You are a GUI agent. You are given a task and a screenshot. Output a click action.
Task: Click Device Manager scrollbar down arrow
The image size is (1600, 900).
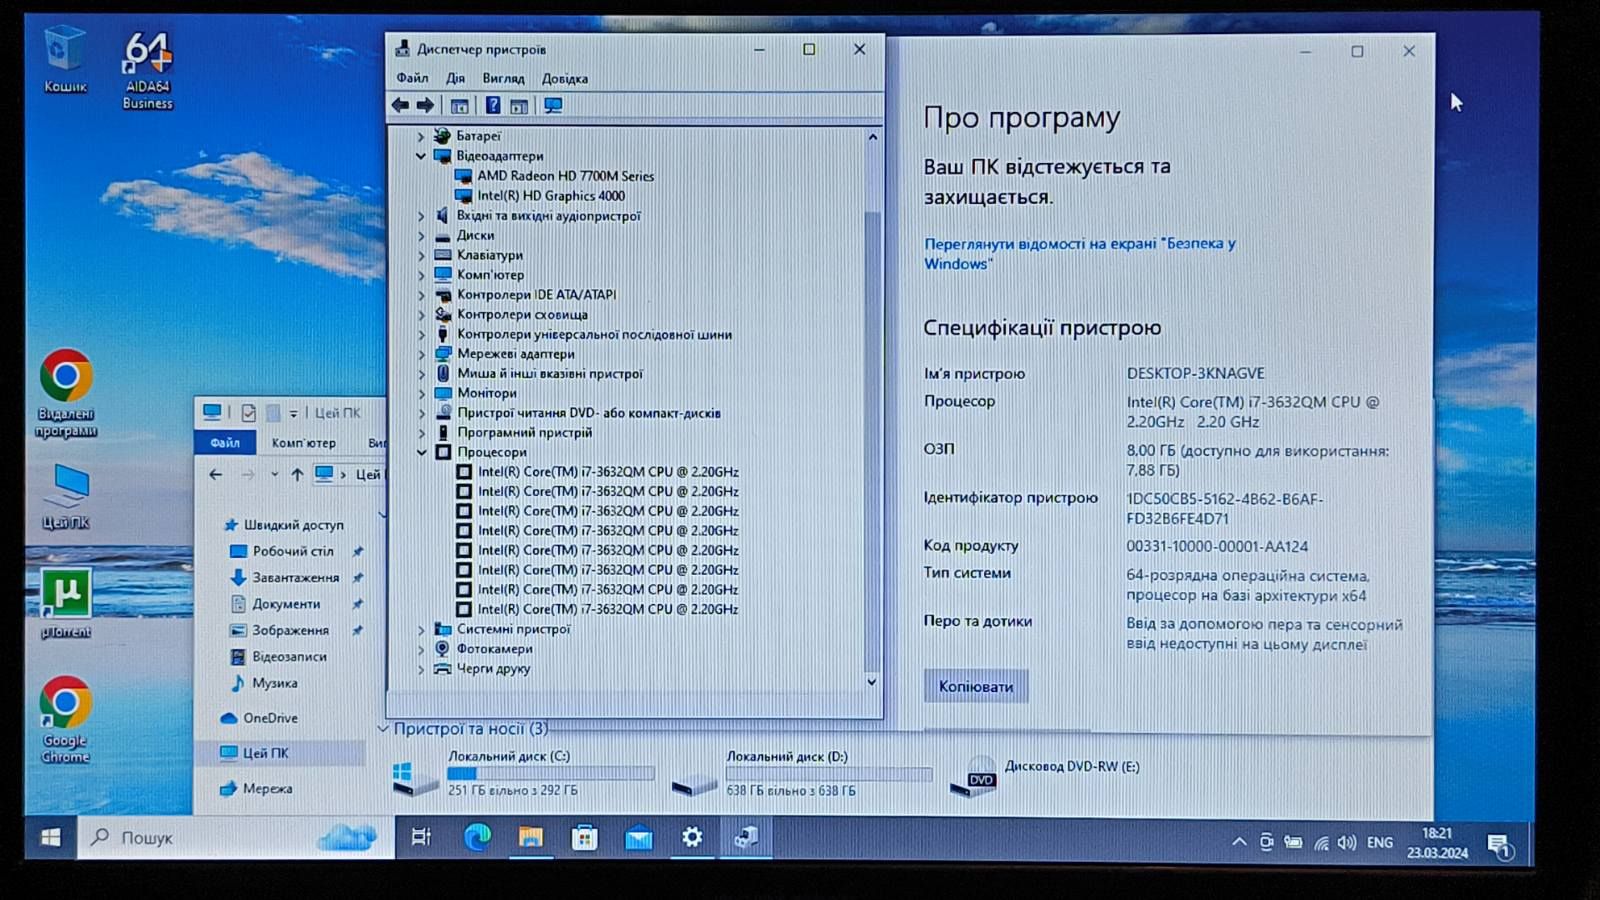click(x=872, y=682)
